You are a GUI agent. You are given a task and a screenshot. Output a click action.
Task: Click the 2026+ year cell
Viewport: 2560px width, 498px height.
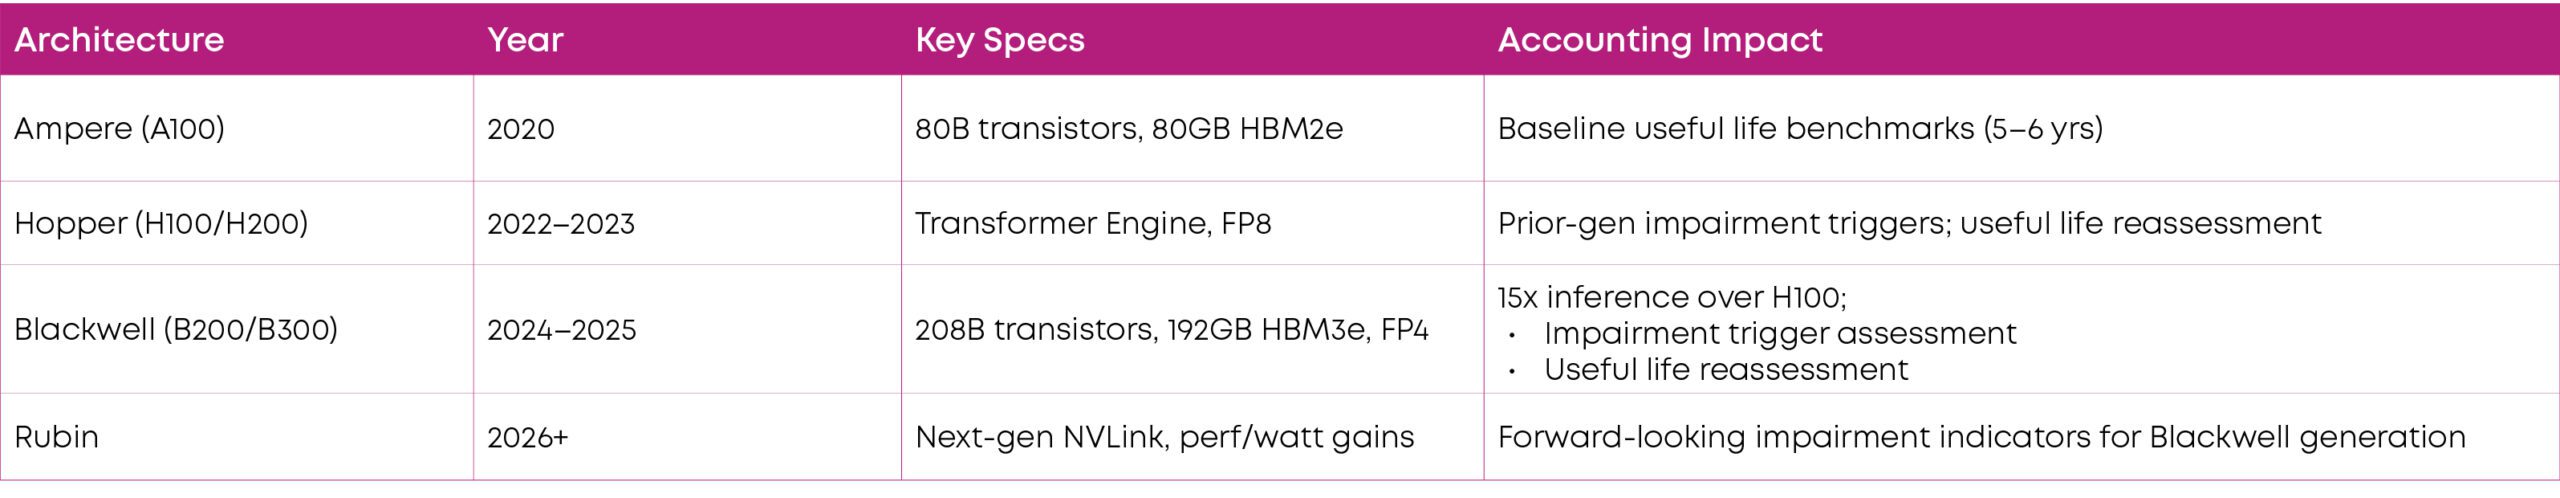[528, 437]
